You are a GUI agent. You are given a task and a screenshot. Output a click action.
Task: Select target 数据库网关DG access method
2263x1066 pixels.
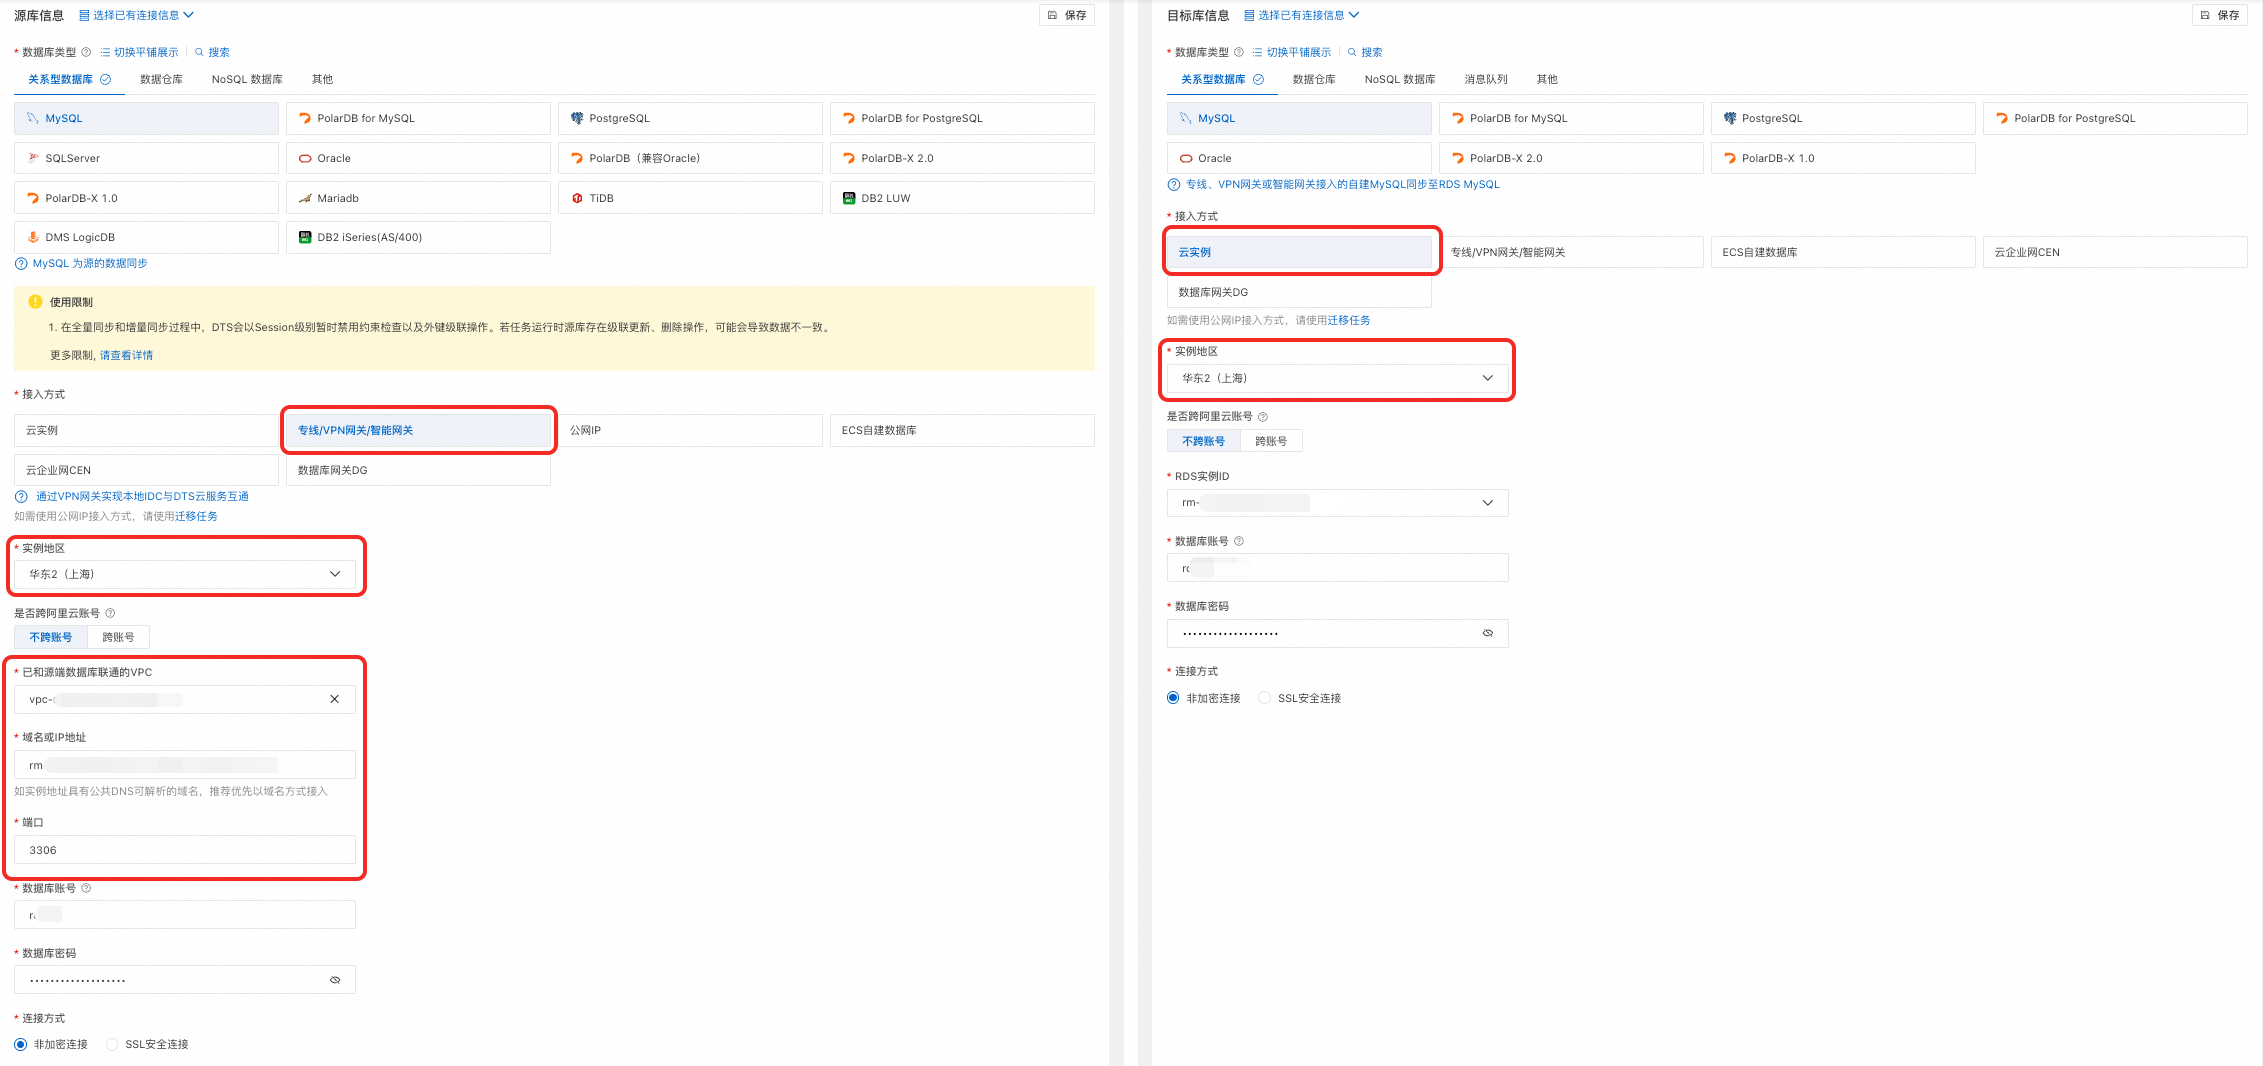[1299, 292]
